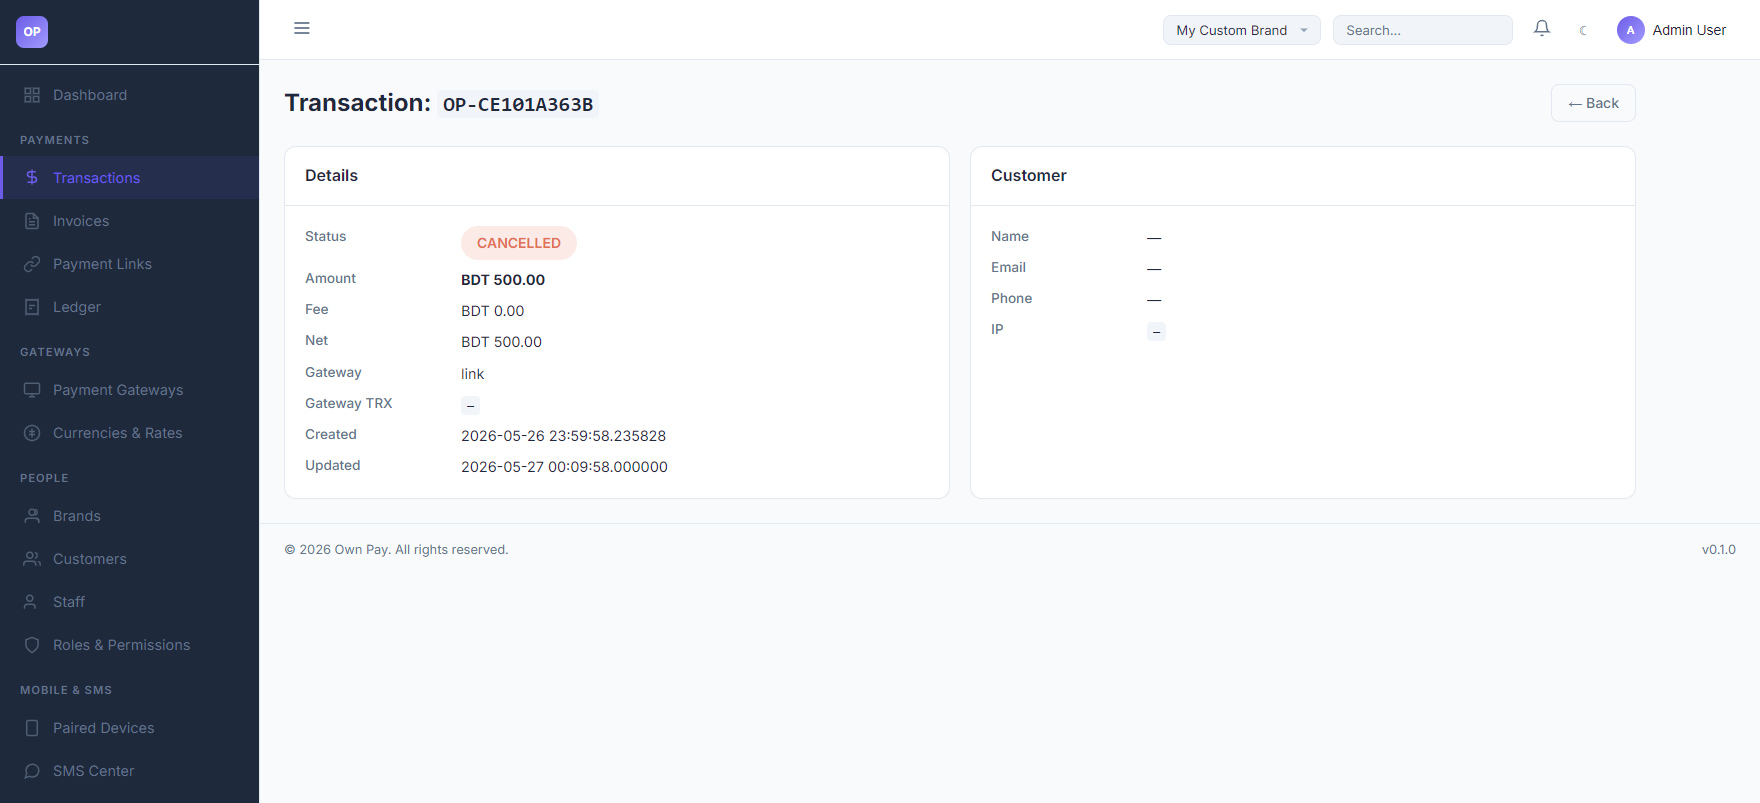This screenshot has width=1760, height=803.
Task: Click created timestamp 2026-05-26 23:59:58.235828
Action: pyautogui.click(x=563, y=436)
